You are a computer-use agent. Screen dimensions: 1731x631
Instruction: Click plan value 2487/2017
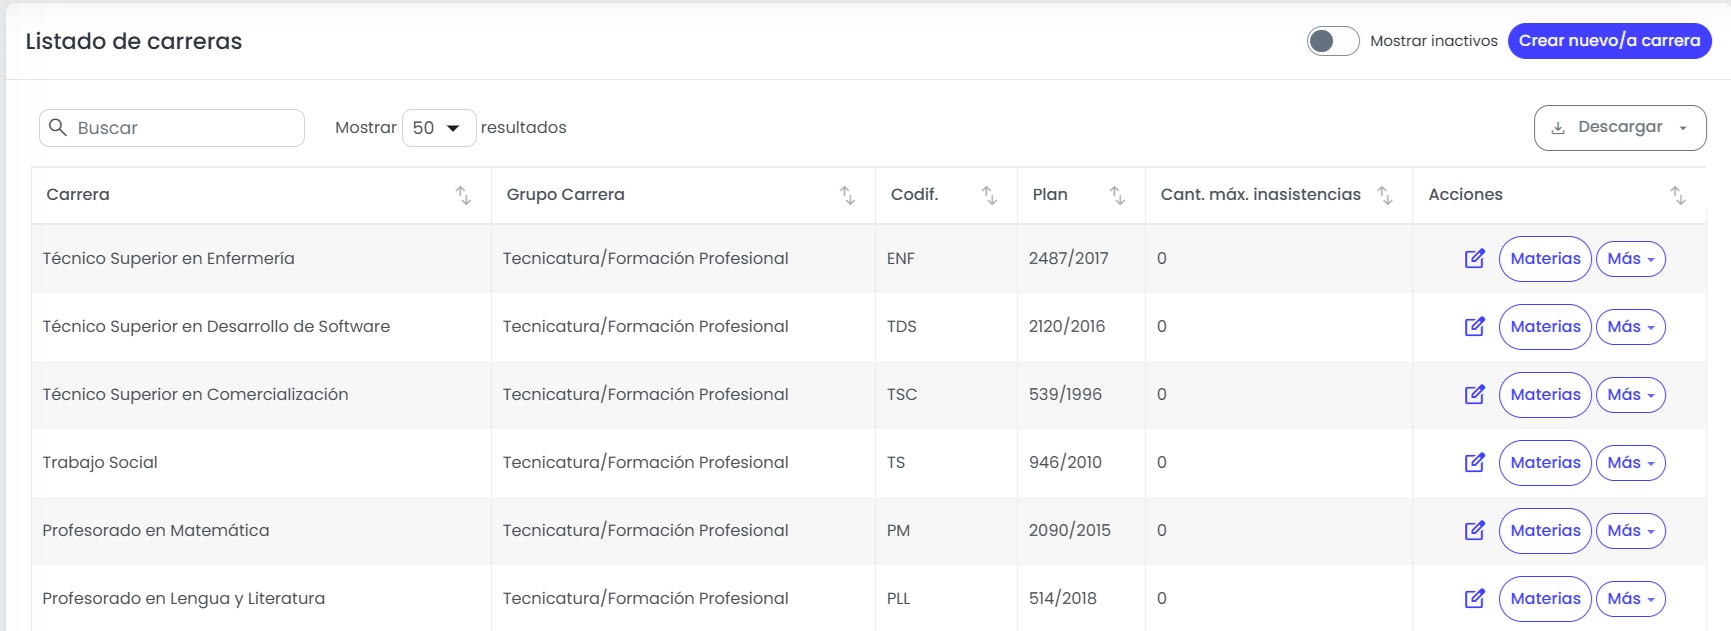[x=1068, y=259]
